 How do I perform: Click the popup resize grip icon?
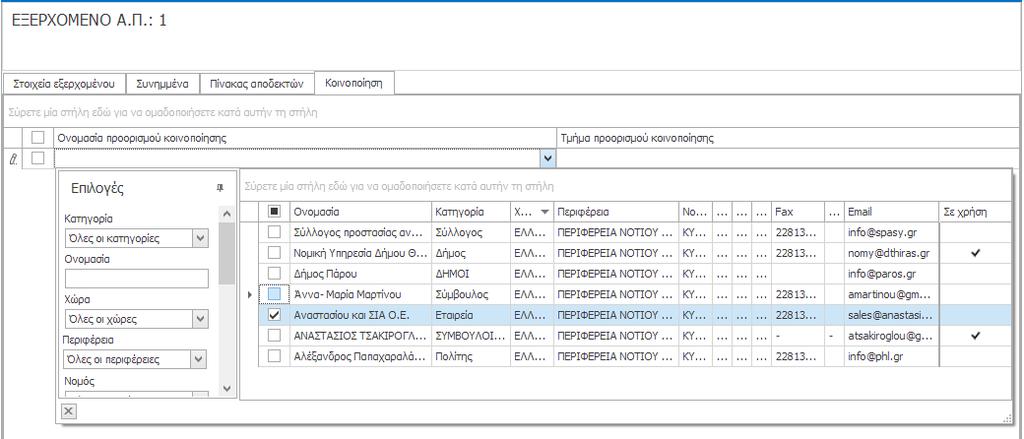1008,419
